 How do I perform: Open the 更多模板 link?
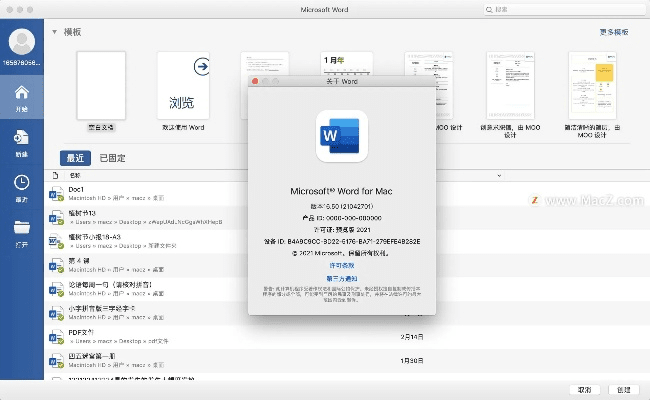coord(614,32)
